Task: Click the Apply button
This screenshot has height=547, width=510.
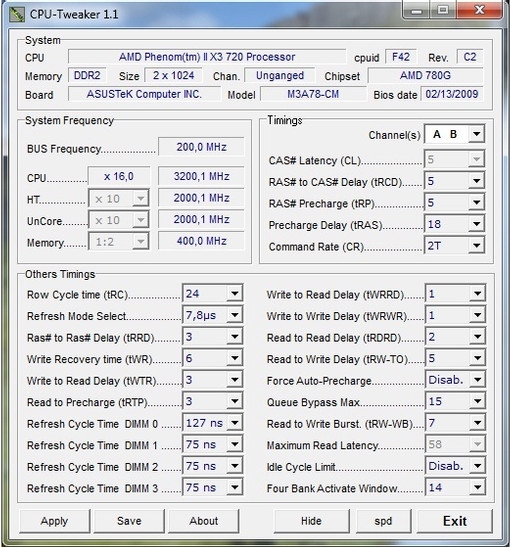Action: [x=55, y=521]
